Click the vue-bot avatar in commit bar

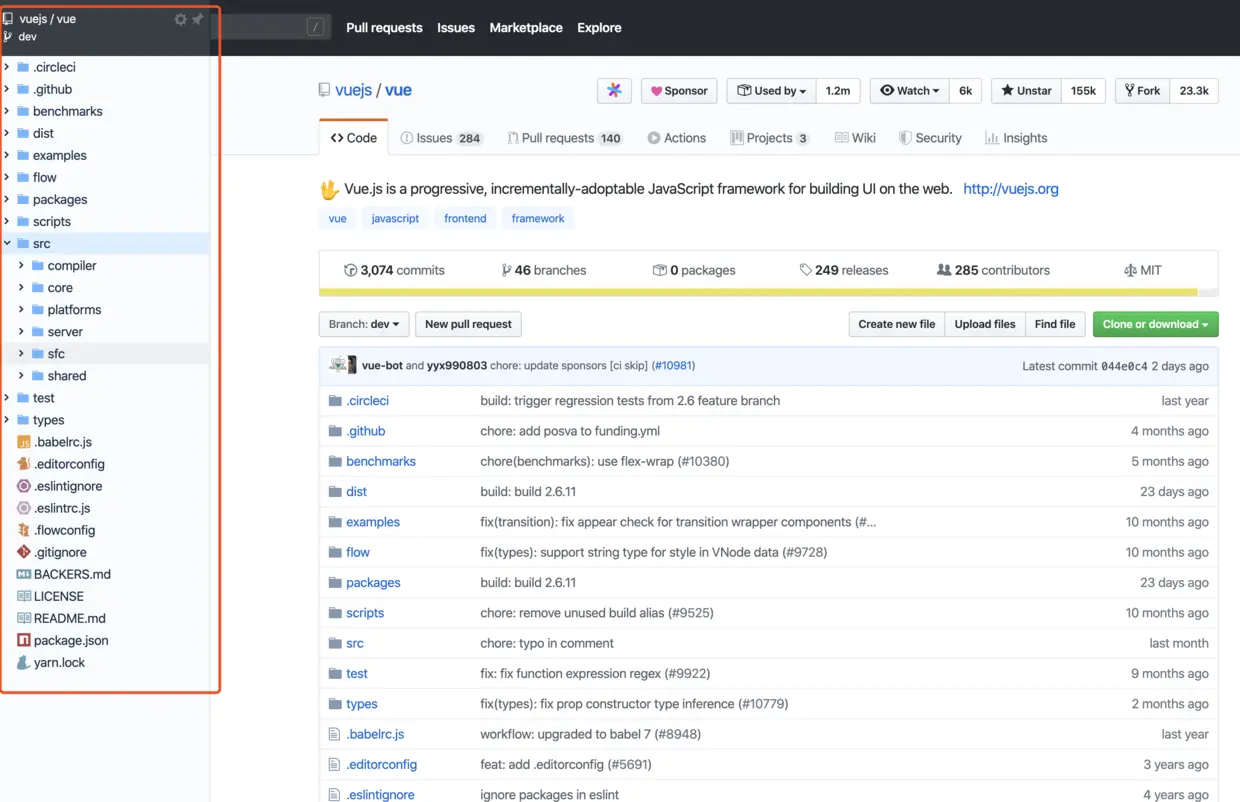338,365
